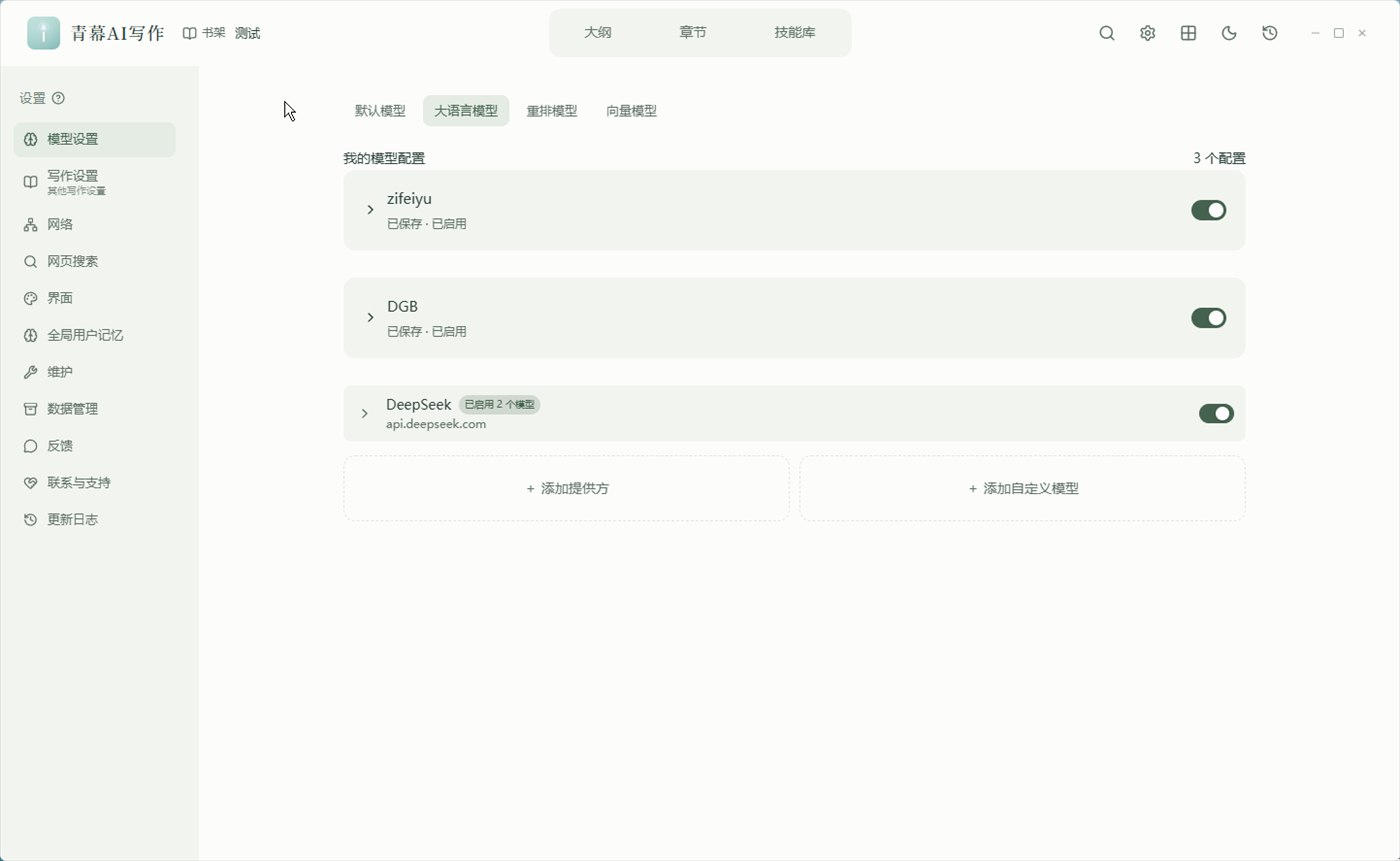
Task: Click the 界面 palette icon in sidebar
Action: click(x=30, y=298)
